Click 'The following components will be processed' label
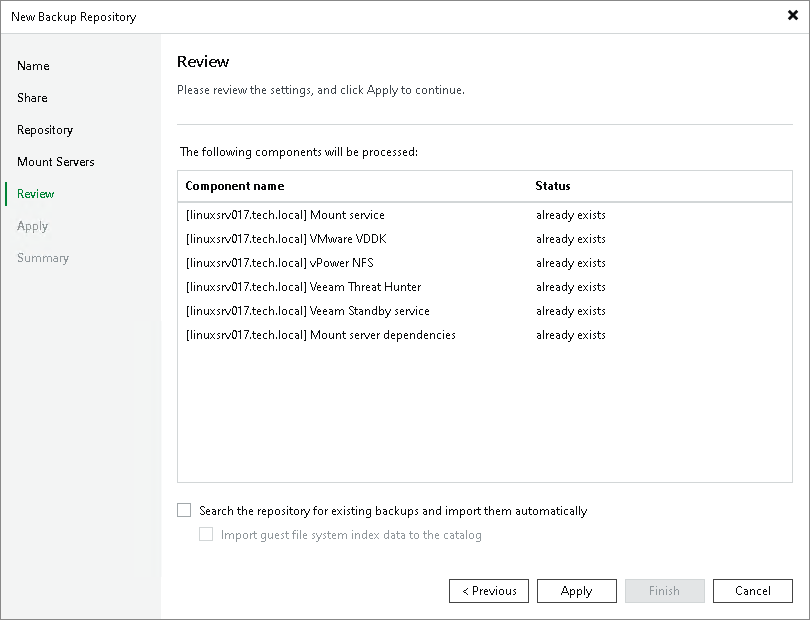This screenshot has height=620, width=810. coord(299,152)
